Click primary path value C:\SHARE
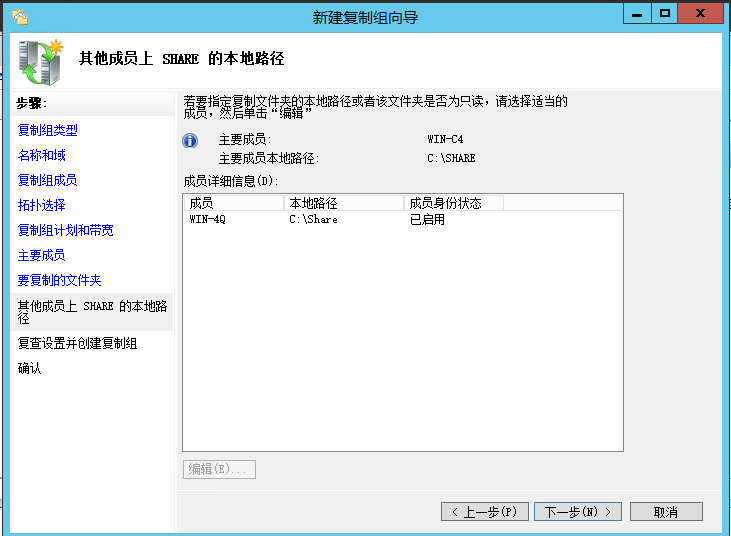Image resolution: width=731 pixels, height=536 pixels. pos(451,158)
